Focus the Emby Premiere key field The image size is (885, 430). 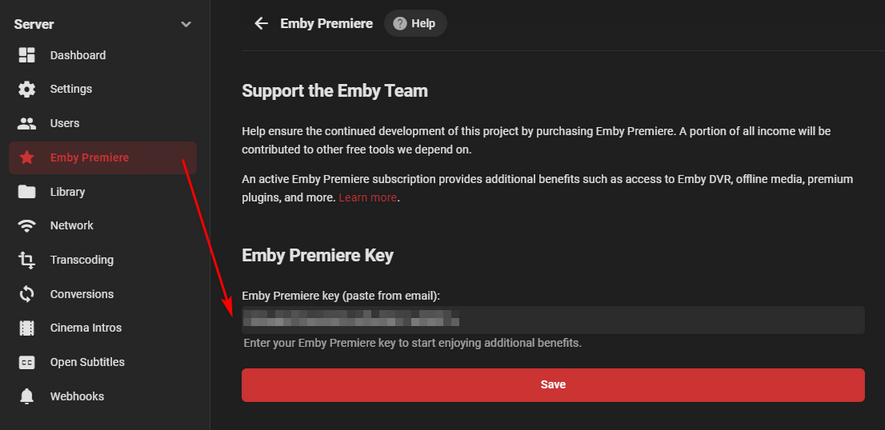(553, 320)
